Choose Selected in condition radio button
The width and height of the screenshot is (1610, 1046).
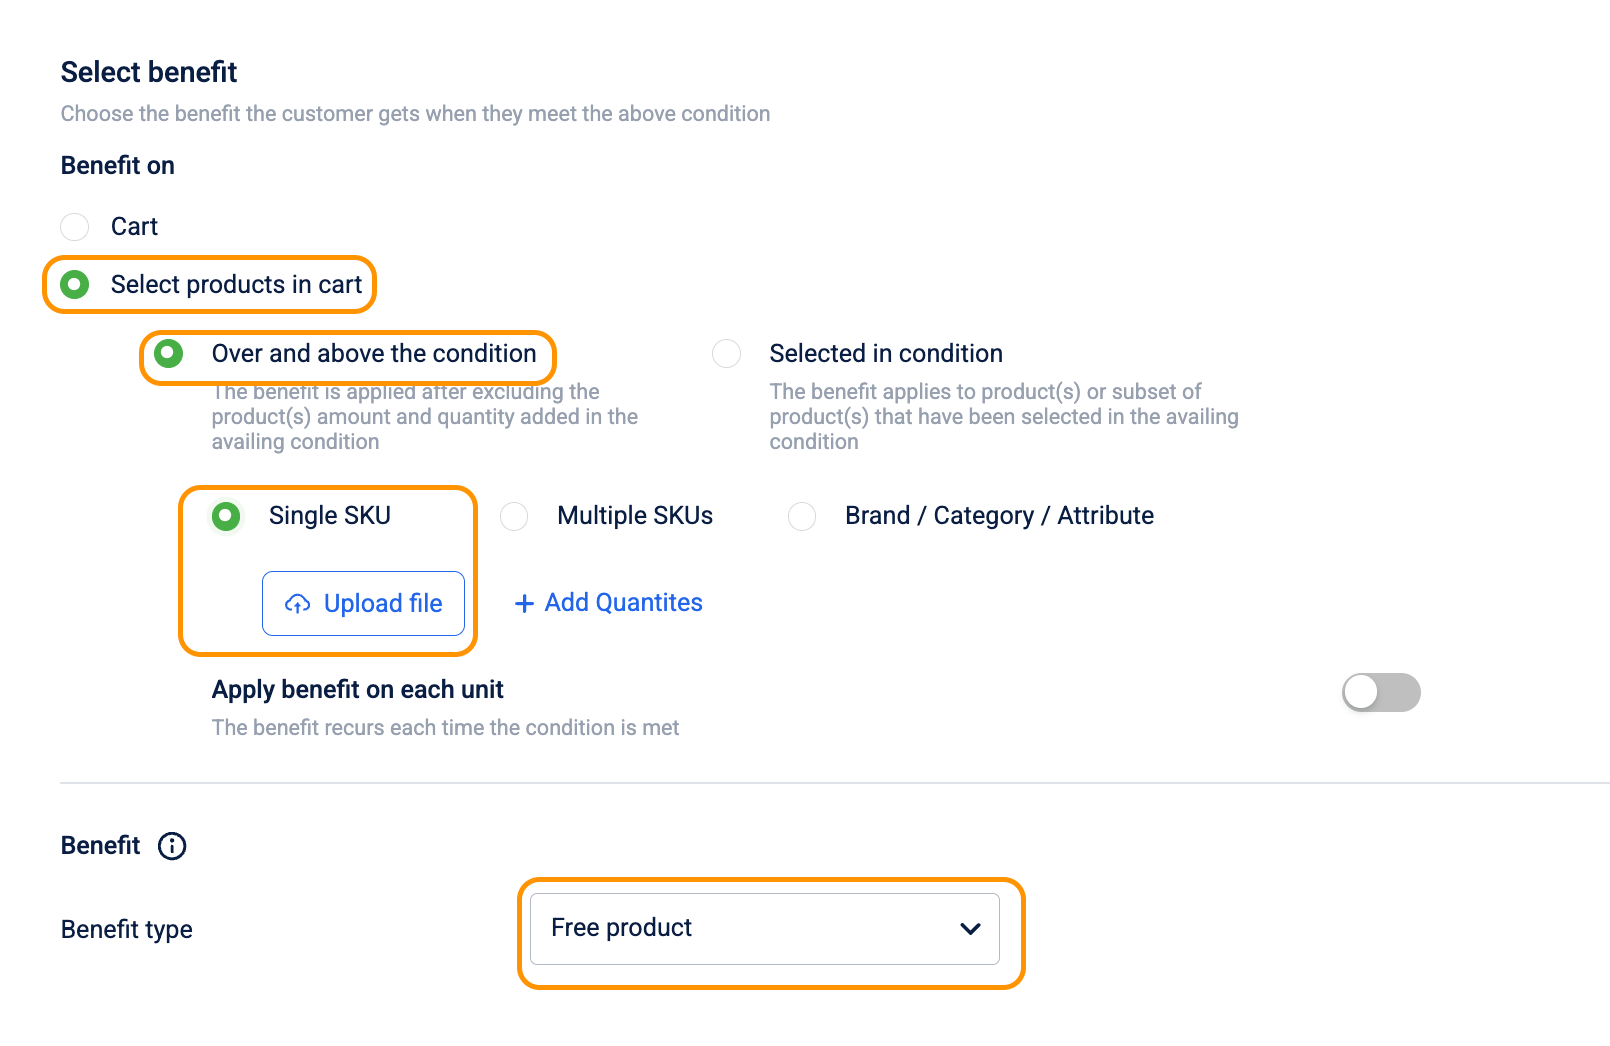(726, 353)
